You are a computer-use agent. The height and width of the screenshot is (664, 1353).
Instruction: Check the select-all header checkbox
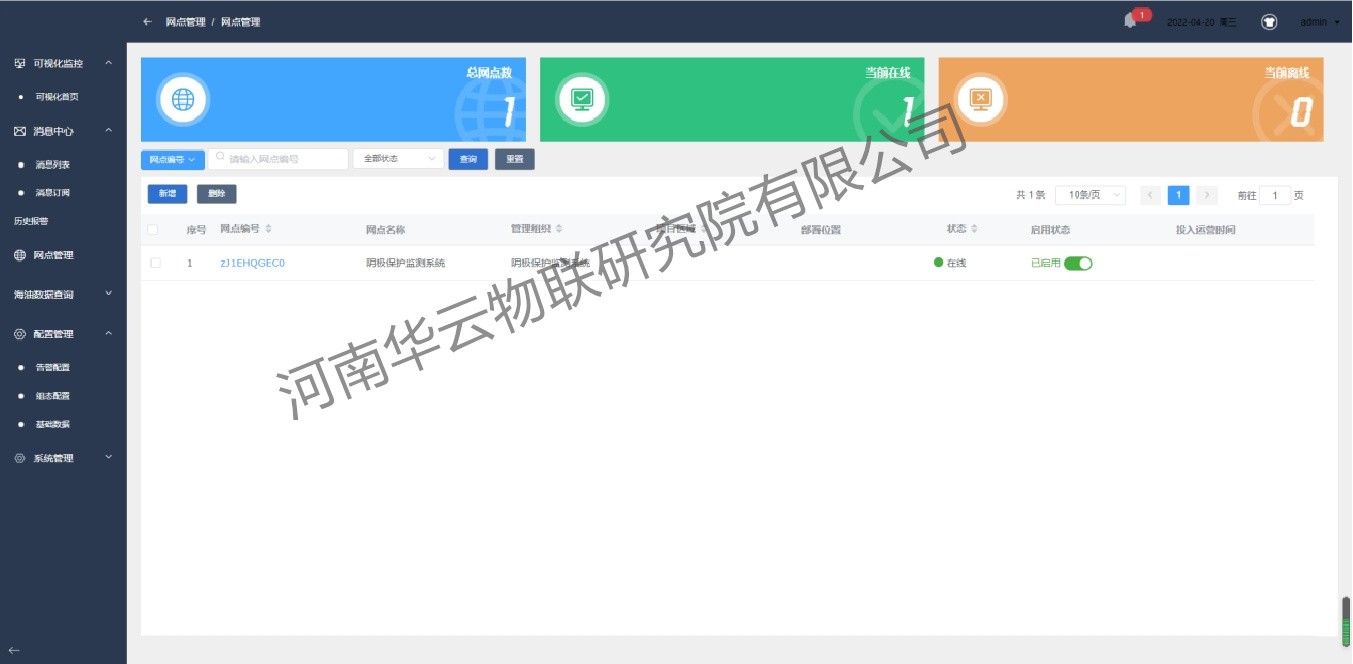click(x=153, y=230)
